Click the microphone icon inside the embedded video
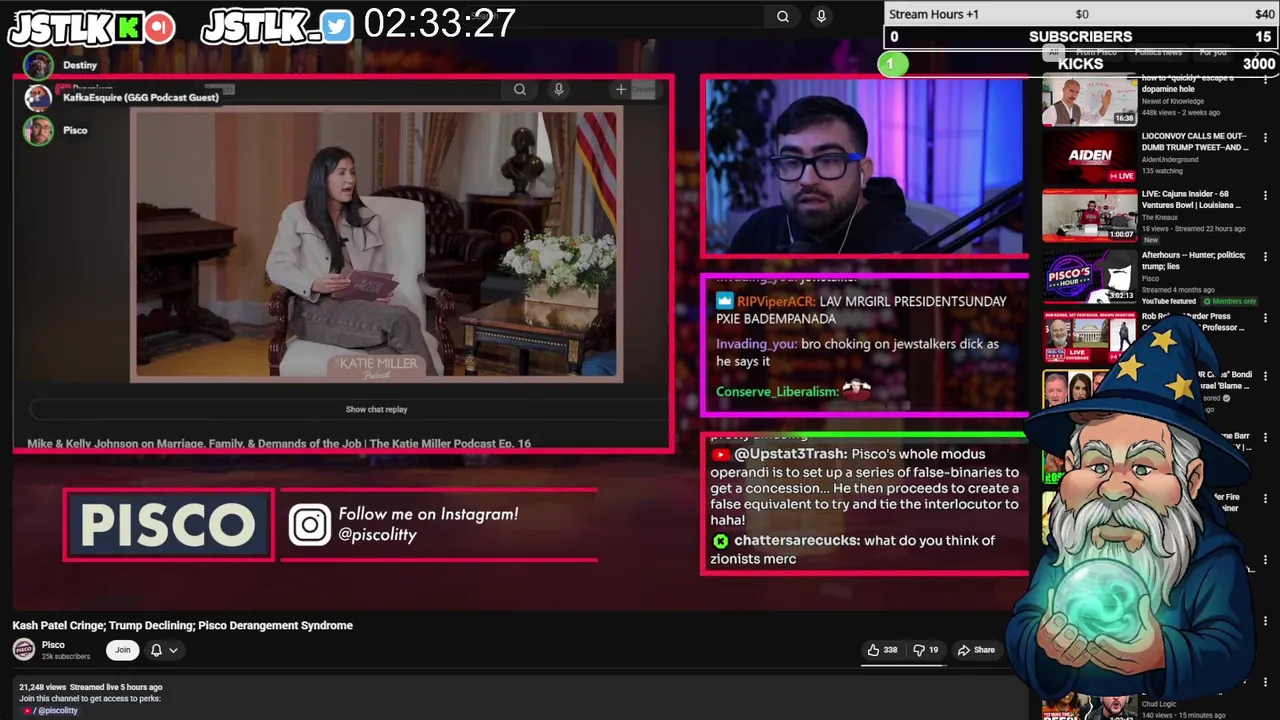The image size is (1280, 720). (559, 90)
